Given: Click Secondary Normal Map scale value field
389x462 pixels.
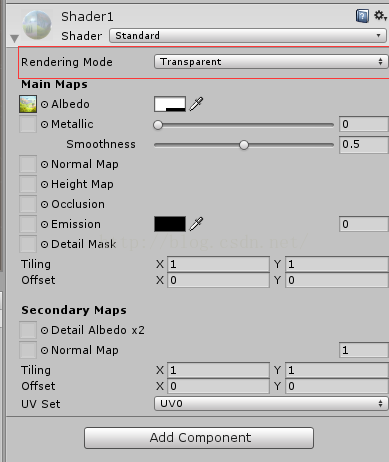Looking at the screenshot, I should click(x=364, y=350).
